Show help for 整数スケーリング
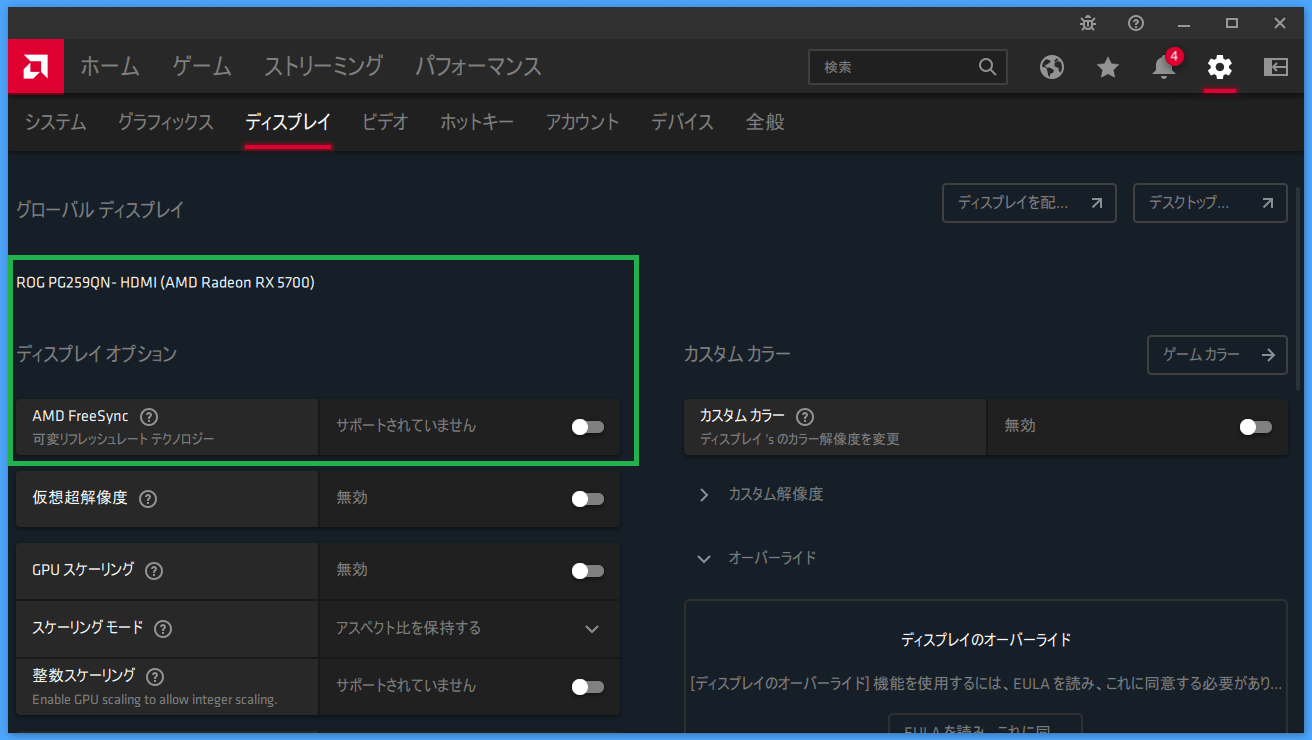The image size is (1312, 740). [155, 677]
